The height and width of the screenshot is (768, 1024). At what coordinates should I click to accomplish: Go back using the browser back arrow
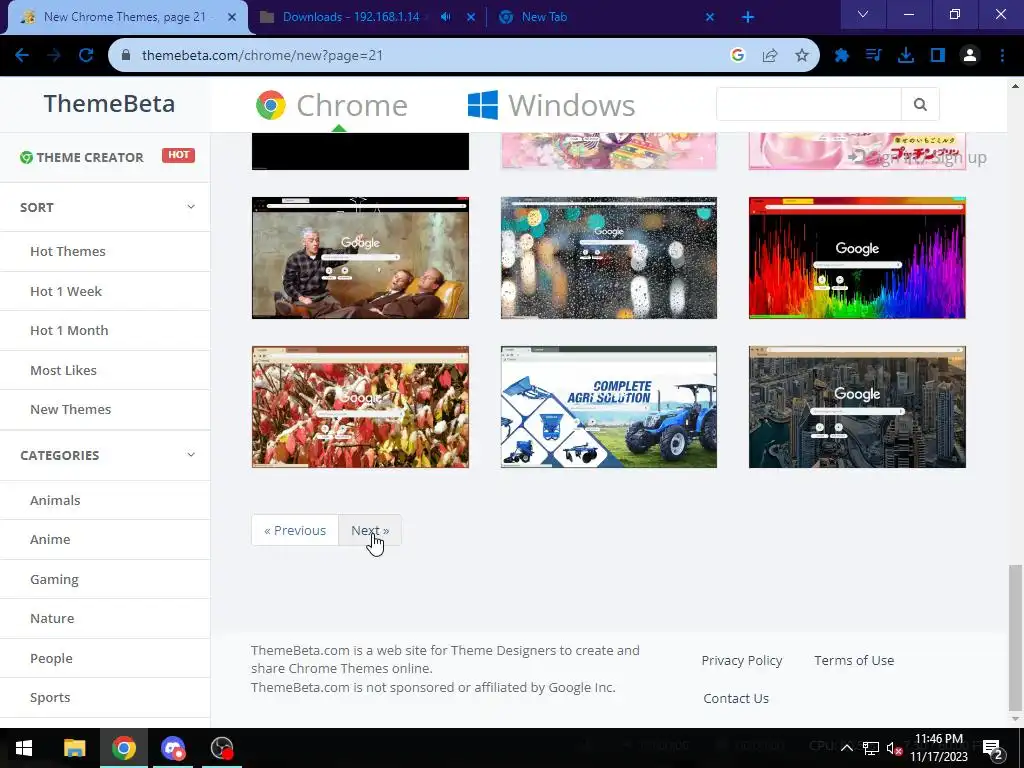(22, 56)
